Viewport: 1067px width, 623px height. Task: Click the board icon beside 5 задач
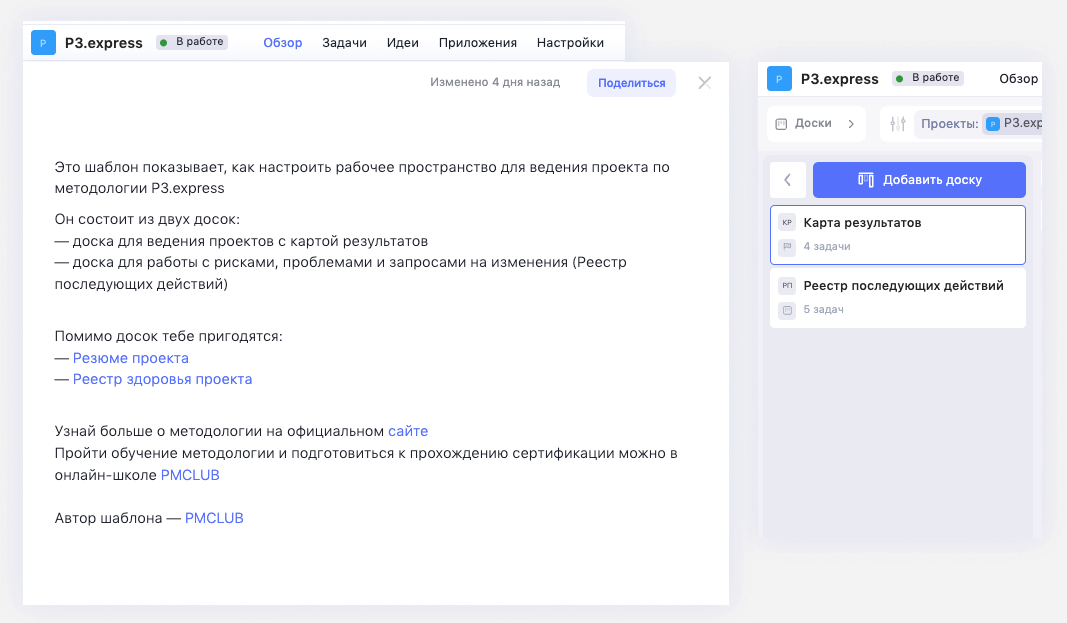[x=788, y=310]
